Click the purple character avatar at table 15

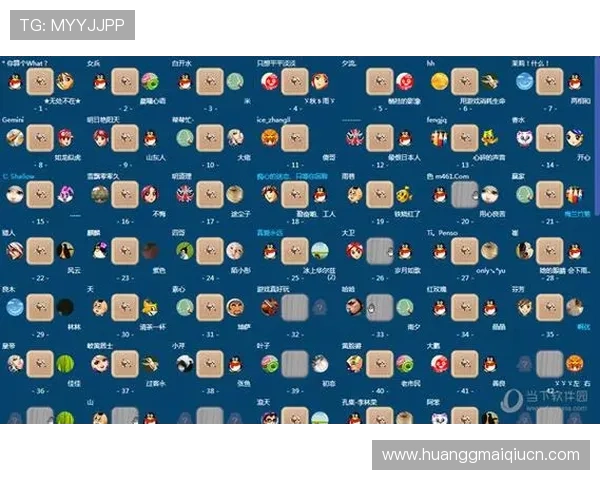[x=65, y=194]
